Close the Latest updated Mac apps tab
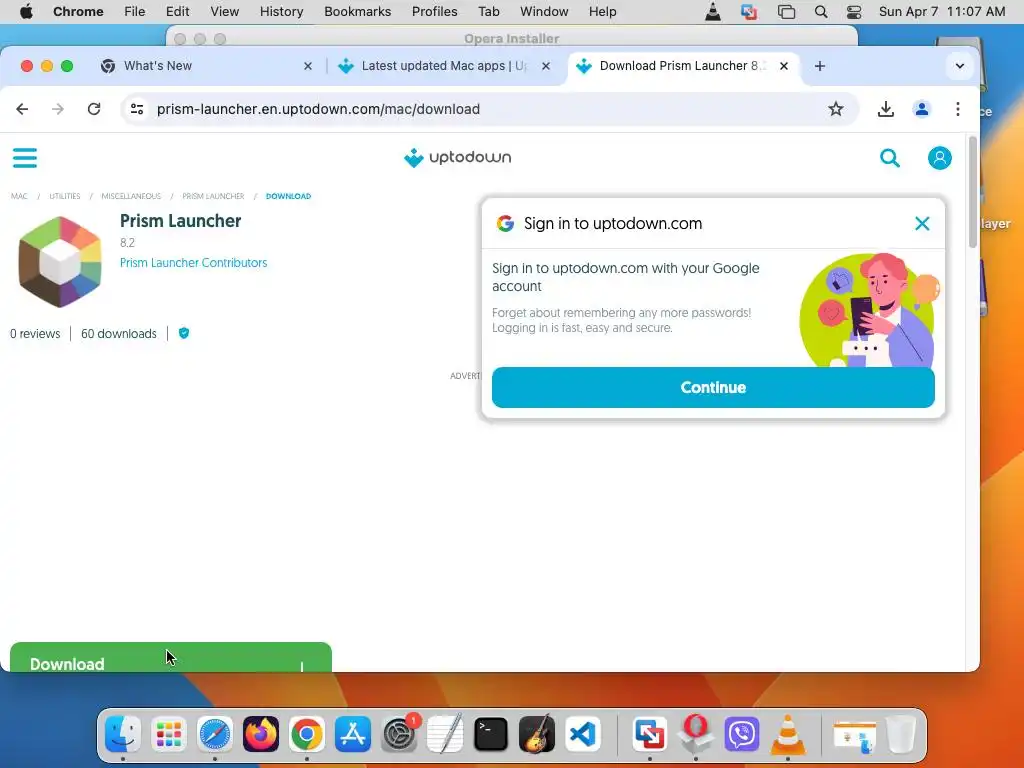This screenshot has width=1024, height=768. click(546, 66)
